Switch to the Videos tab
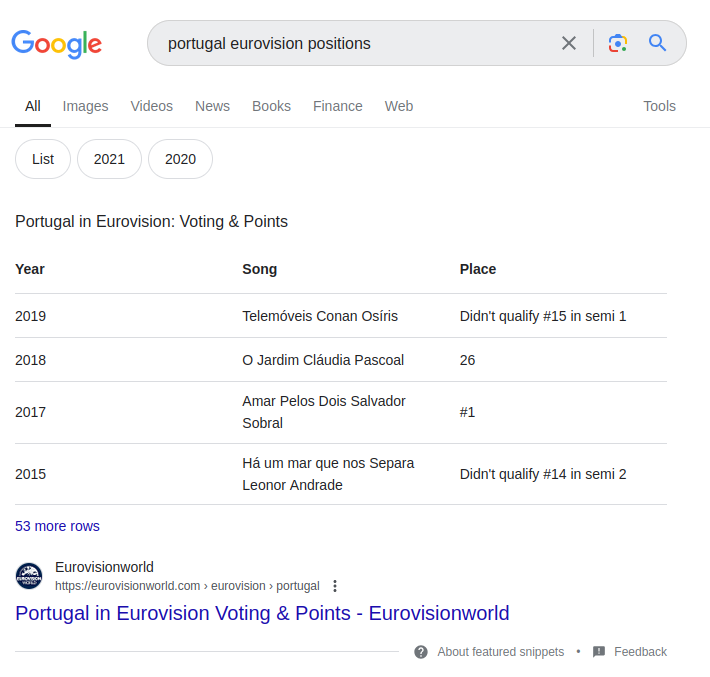 (151, 106)
